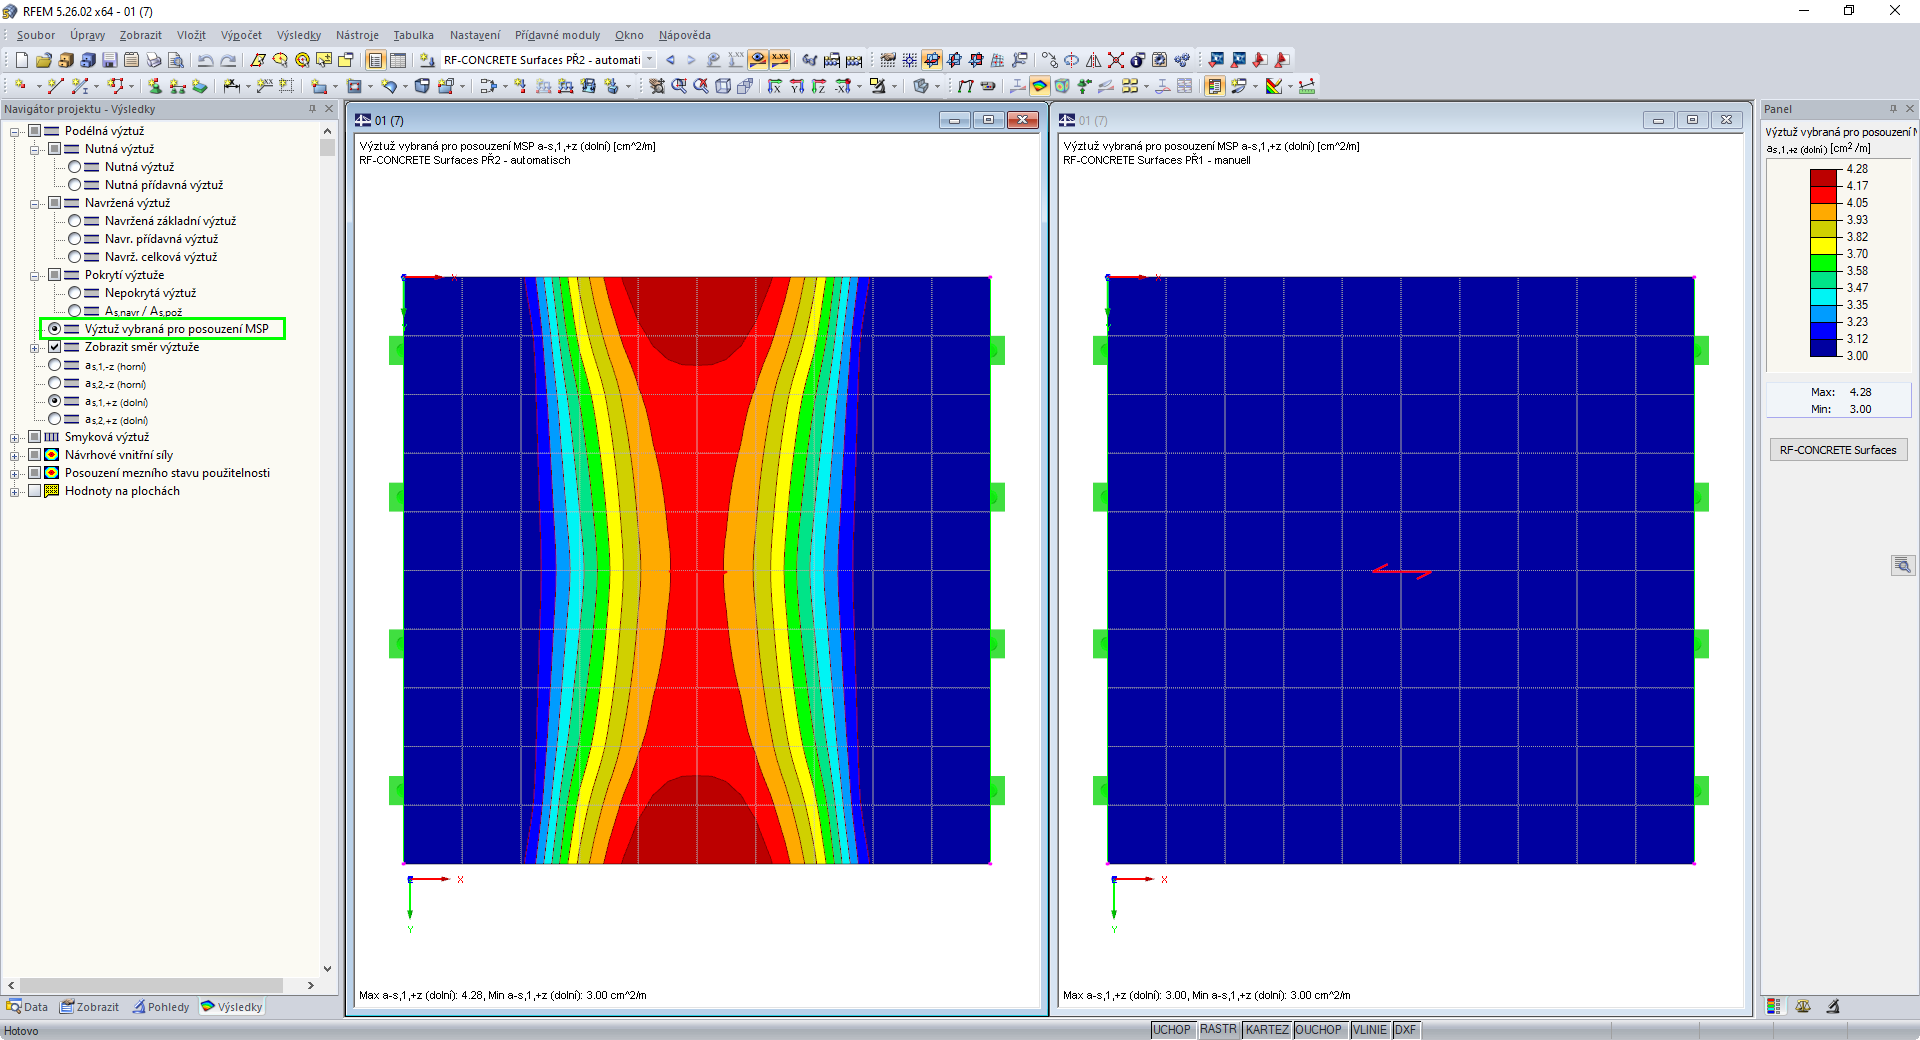Click the view in X direction icon

(x=775, y=86)
